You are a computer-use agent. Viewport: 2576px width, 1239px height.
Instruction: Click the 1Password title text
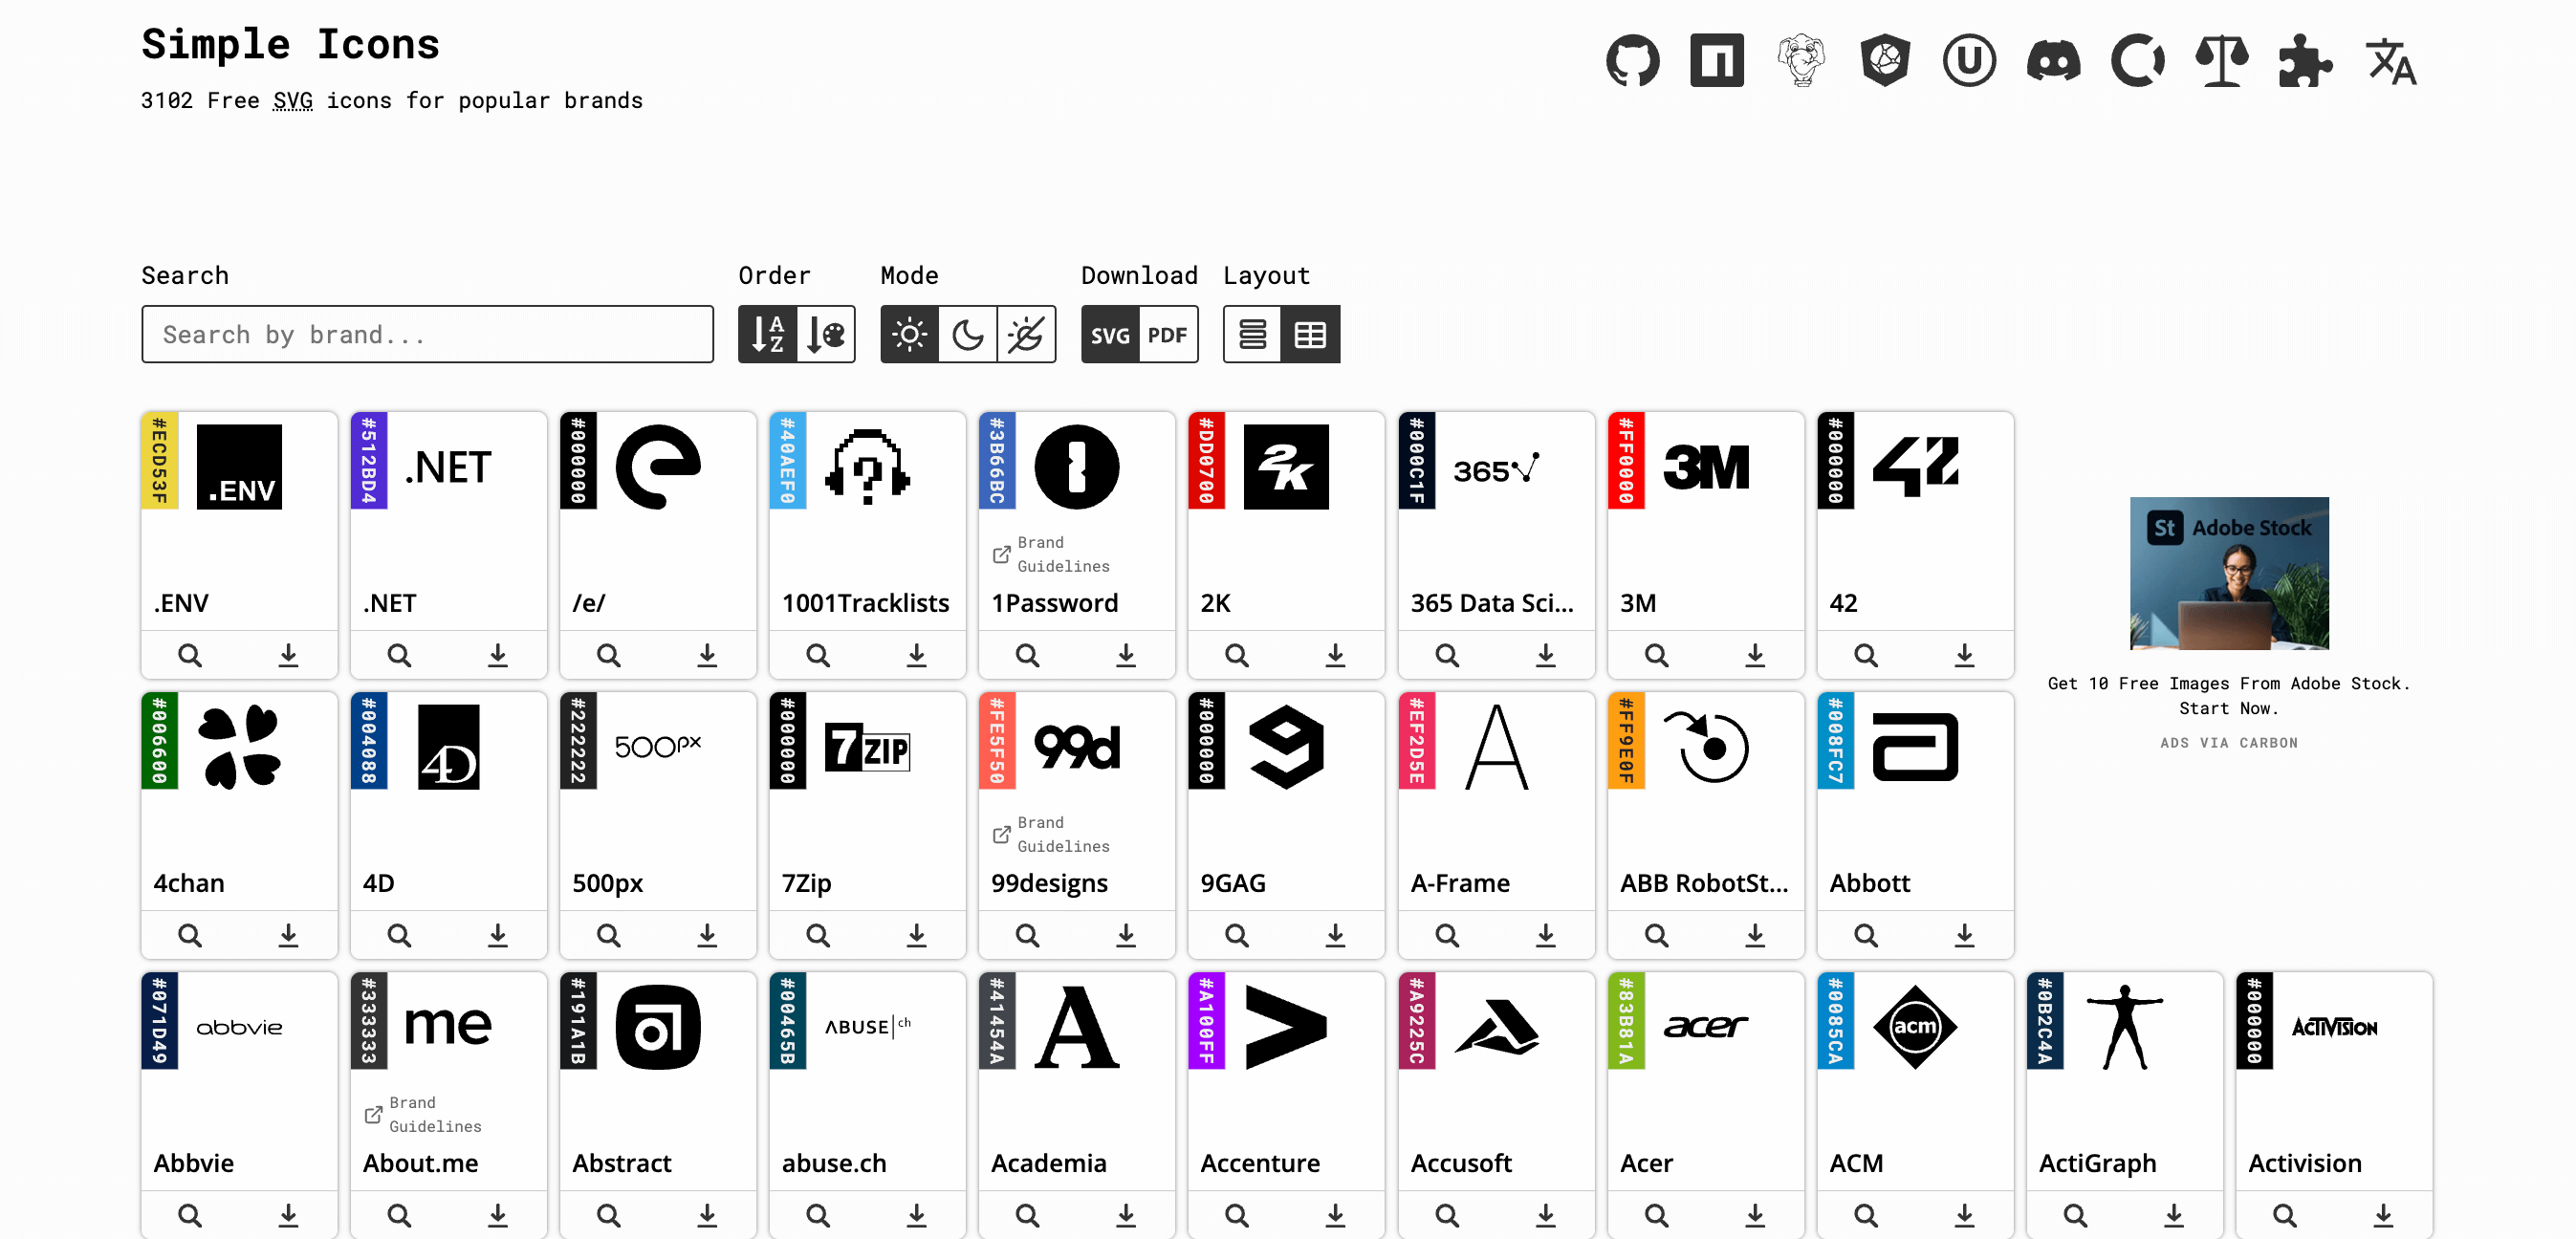(1054, 603)
